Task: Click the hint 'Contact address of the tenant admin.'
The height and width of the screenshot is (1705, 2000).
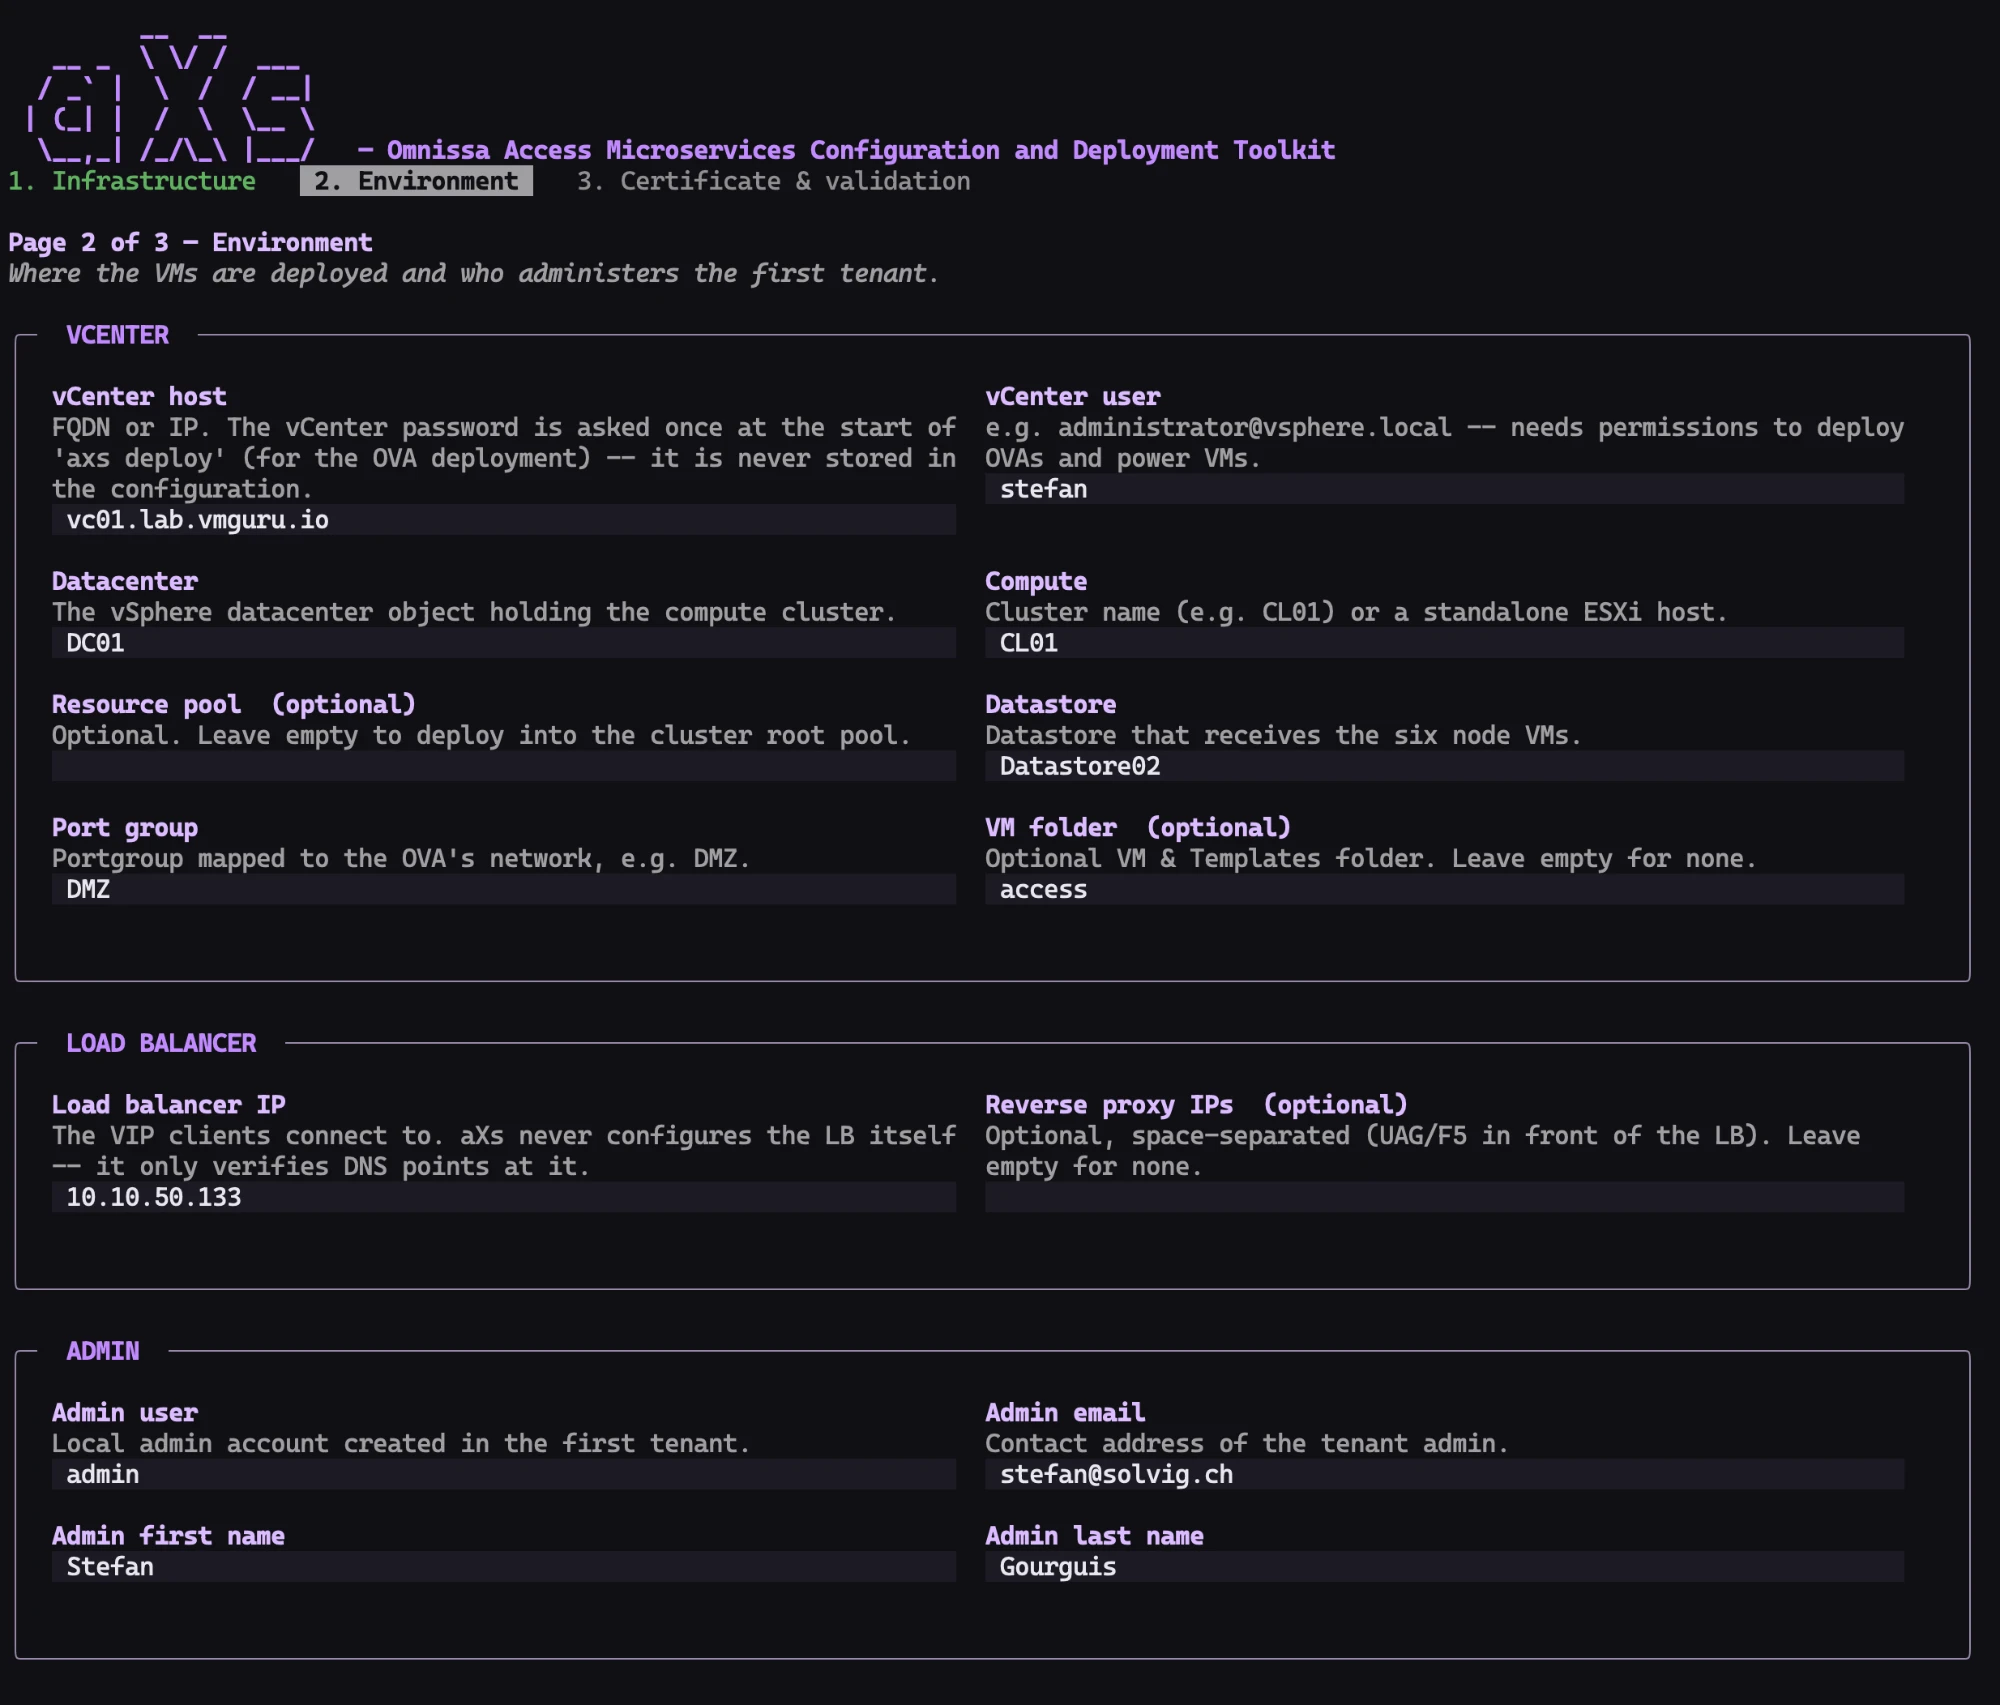Action: [x=1247, y=1444]
